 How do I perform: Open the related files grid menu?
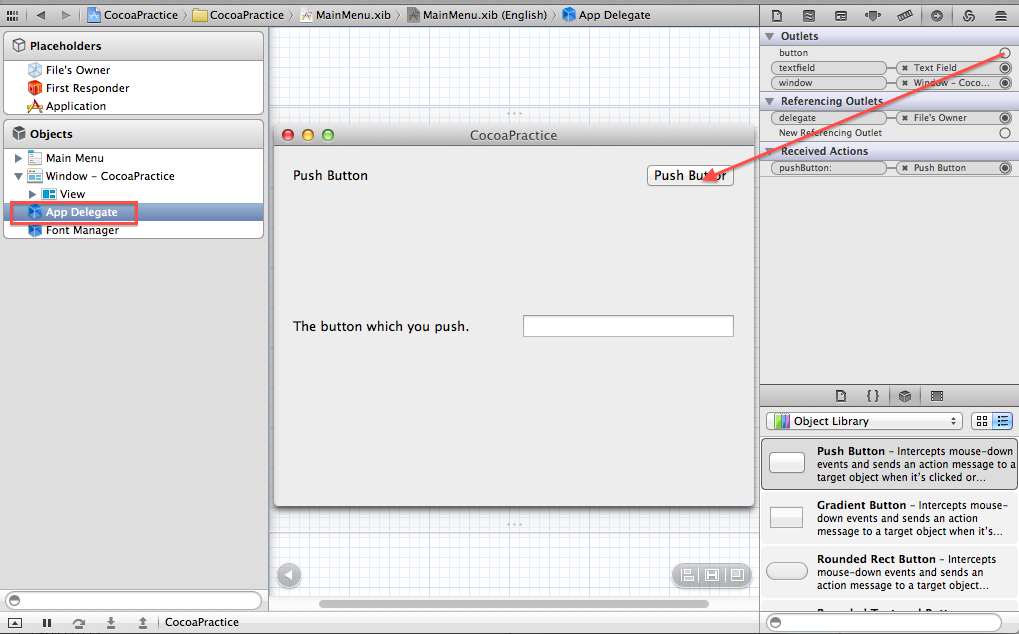pos(12,15)
